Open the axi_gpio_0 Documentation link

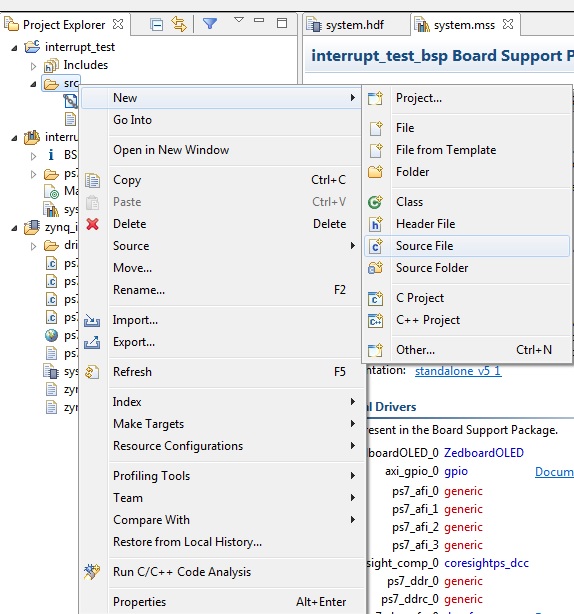(x=554, y=472)
